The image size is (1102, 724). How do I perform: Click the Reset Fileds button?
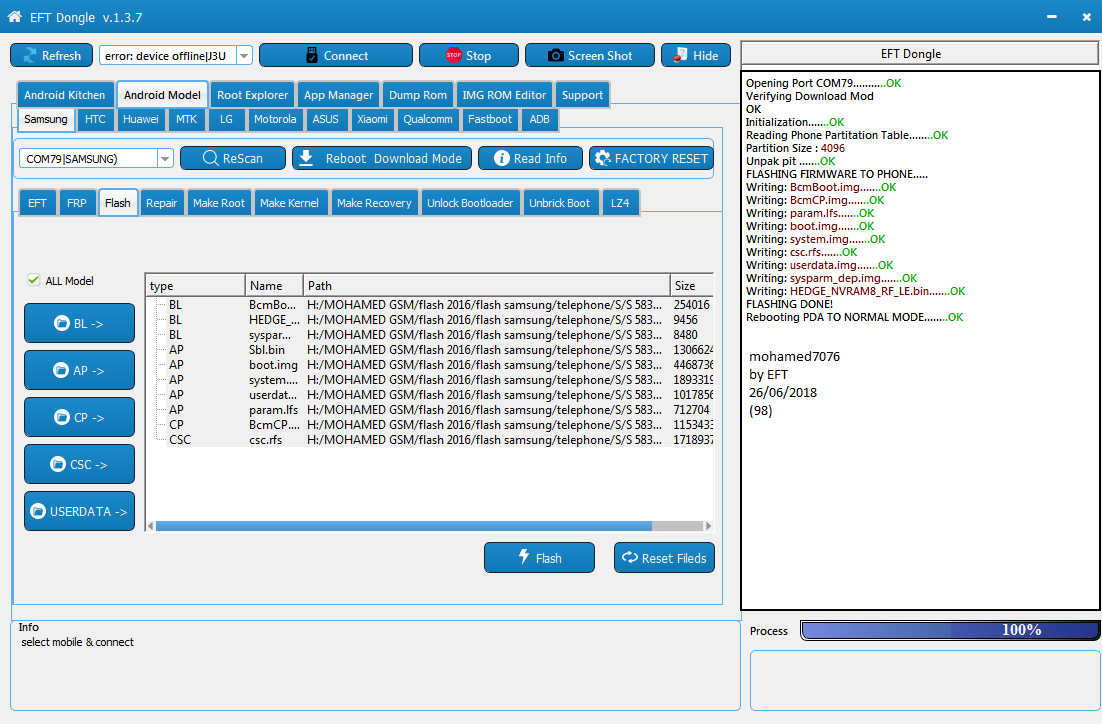[664, 557]
